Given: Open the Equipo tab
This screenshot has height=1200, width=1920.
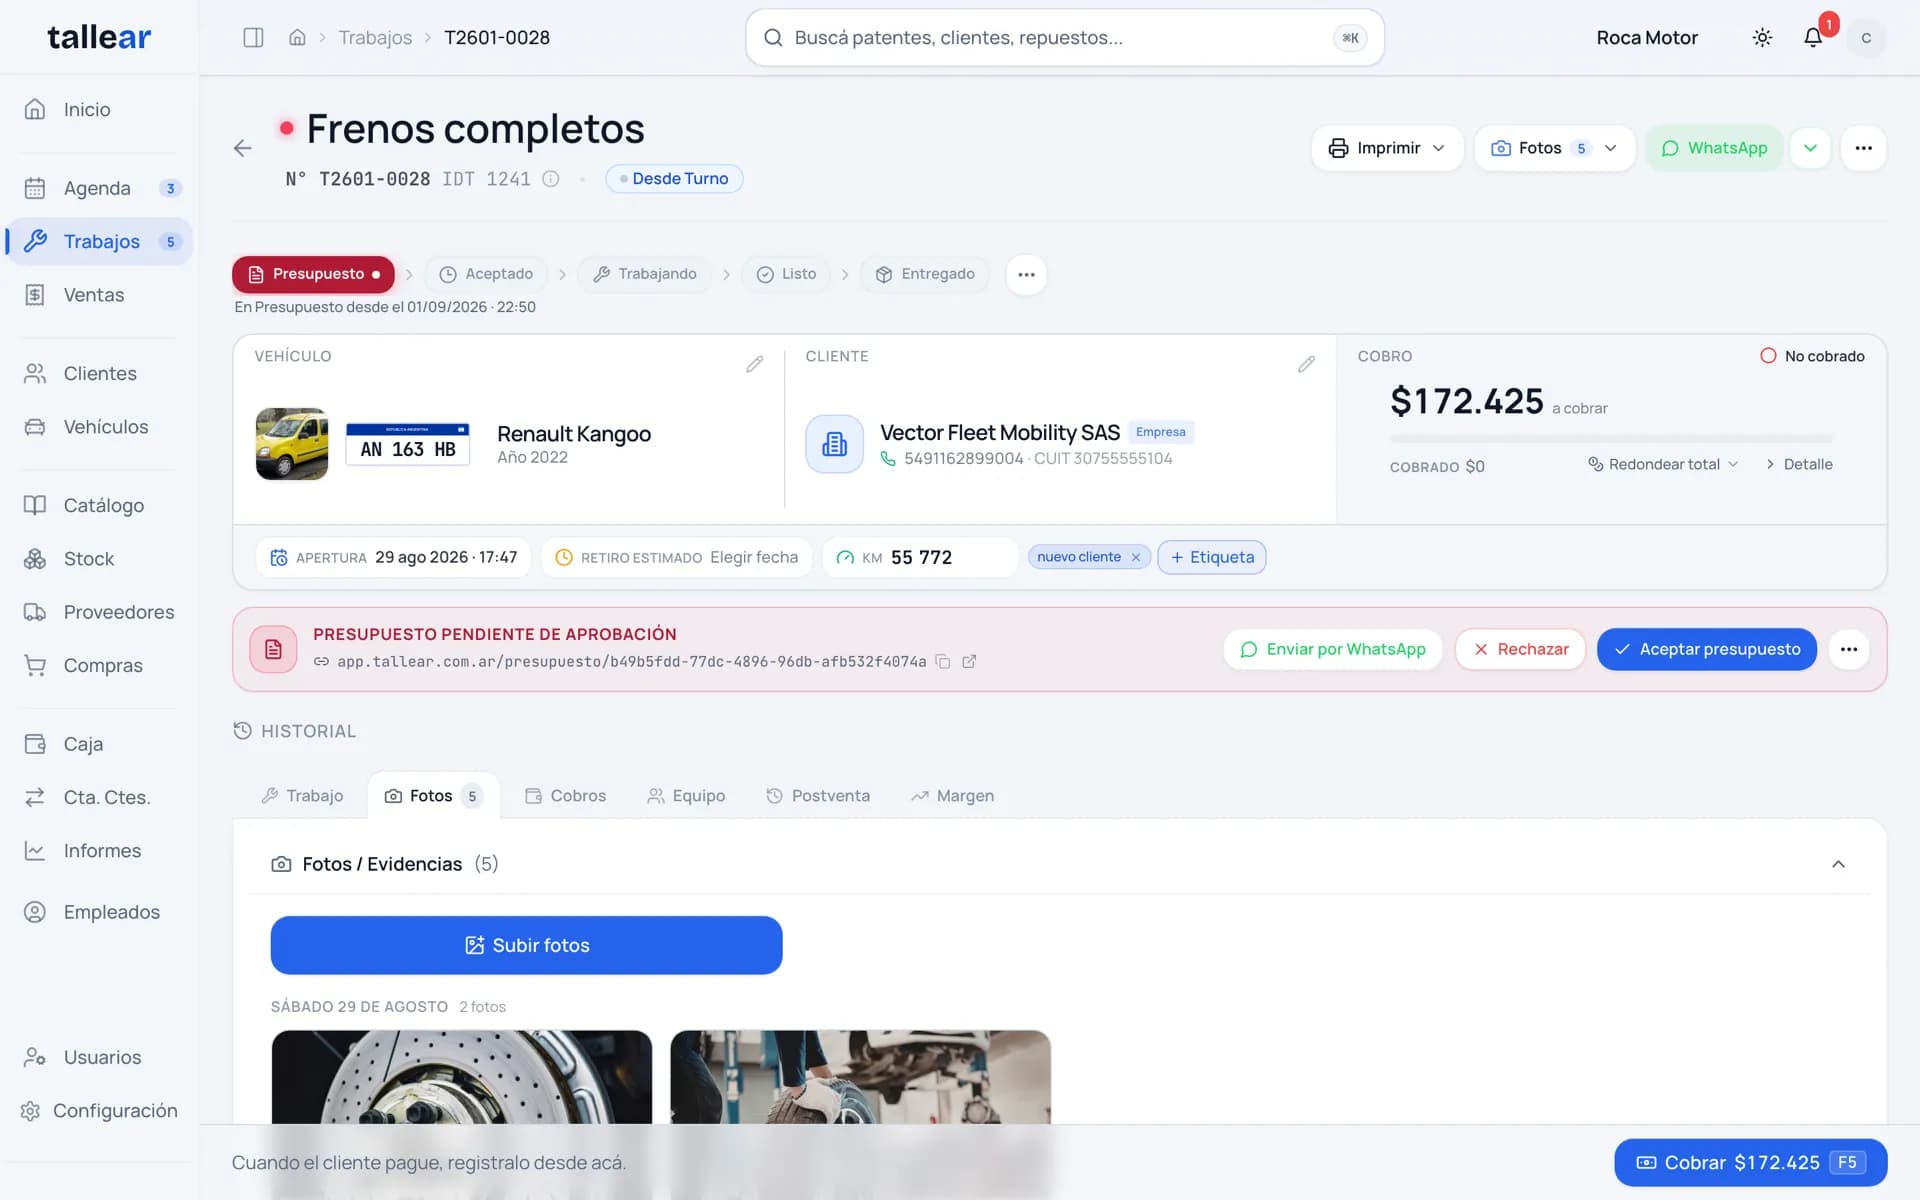Looking at the screenshot, I should click(686, 796).
